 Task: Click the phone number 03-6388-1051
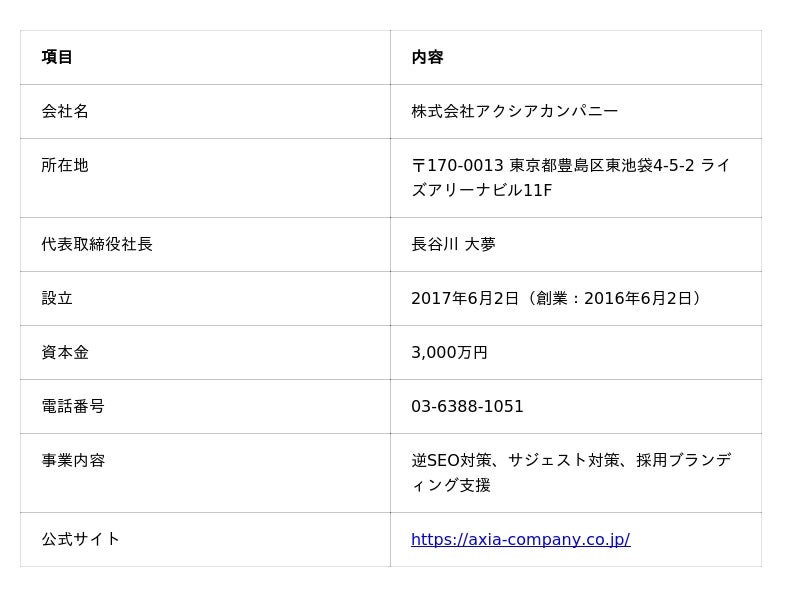(467, 406)
